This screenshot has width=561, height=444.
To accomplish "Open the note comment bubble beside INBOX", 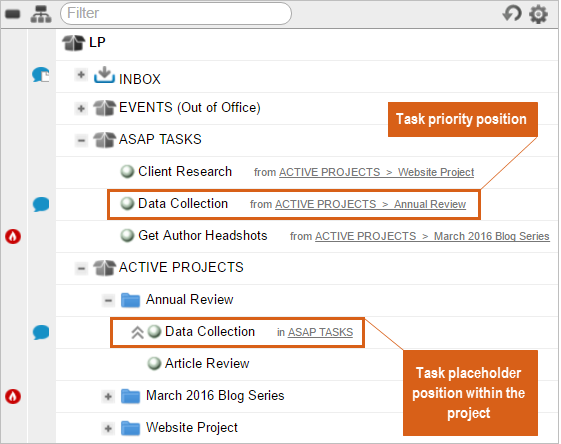I will pos(41,74).
